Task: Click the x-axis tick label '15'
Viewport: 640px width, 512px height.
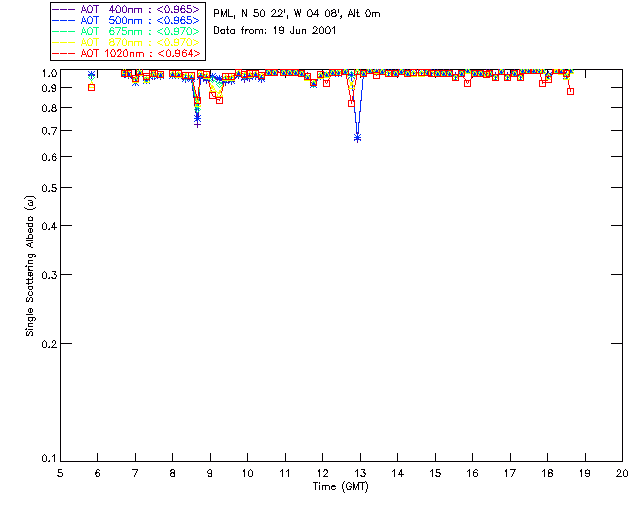Action: coord(435,474)
